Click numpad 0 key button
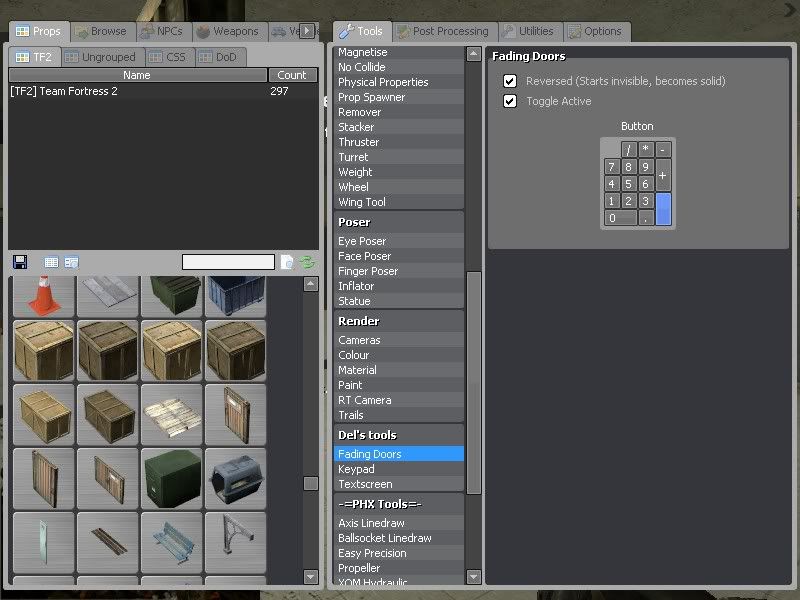 620,218
